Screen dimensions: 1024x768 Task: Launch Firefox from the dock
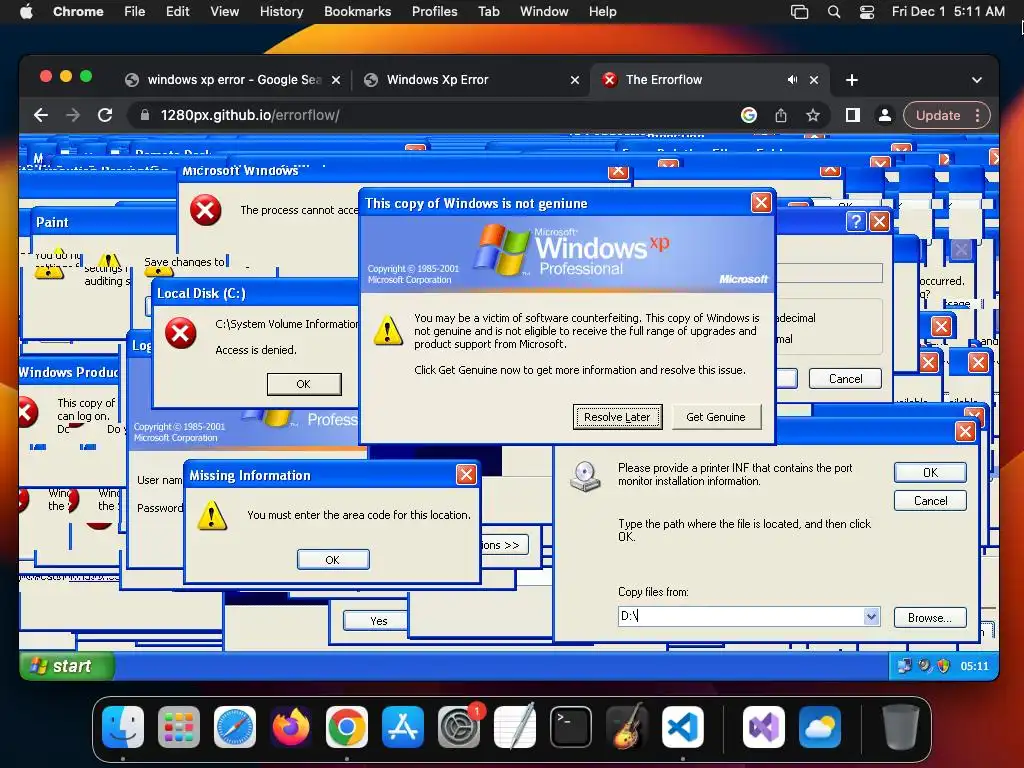(x=291, y=727)
